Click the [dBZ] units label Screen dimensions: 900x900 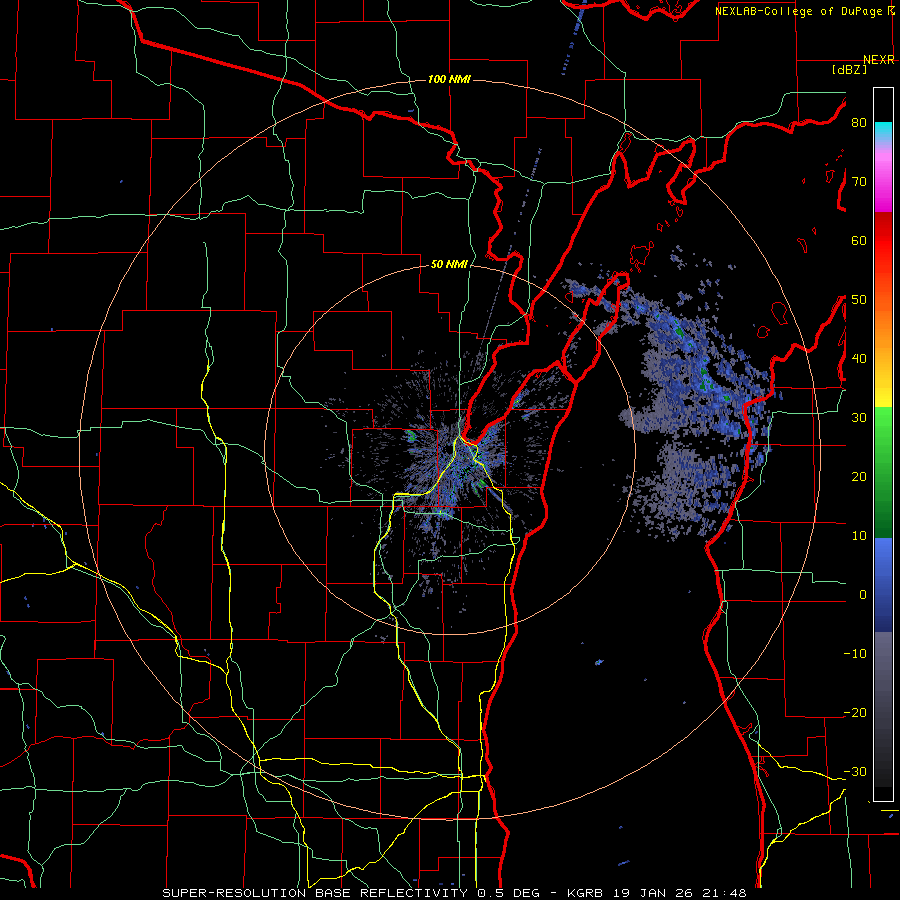(849, 69)
